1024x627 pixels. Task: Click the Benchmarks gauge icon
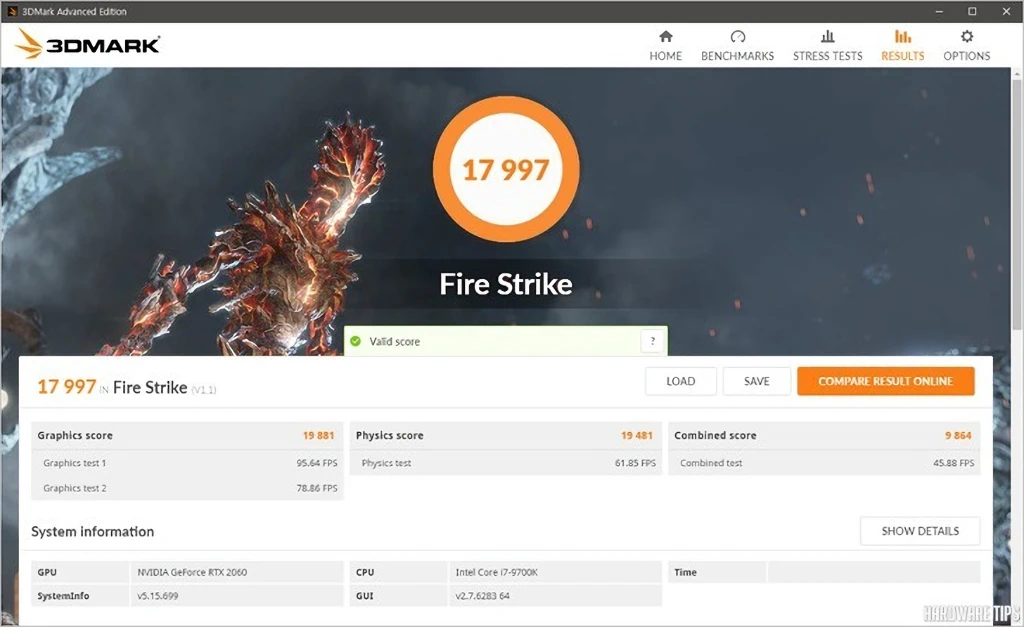click(737, 36)
